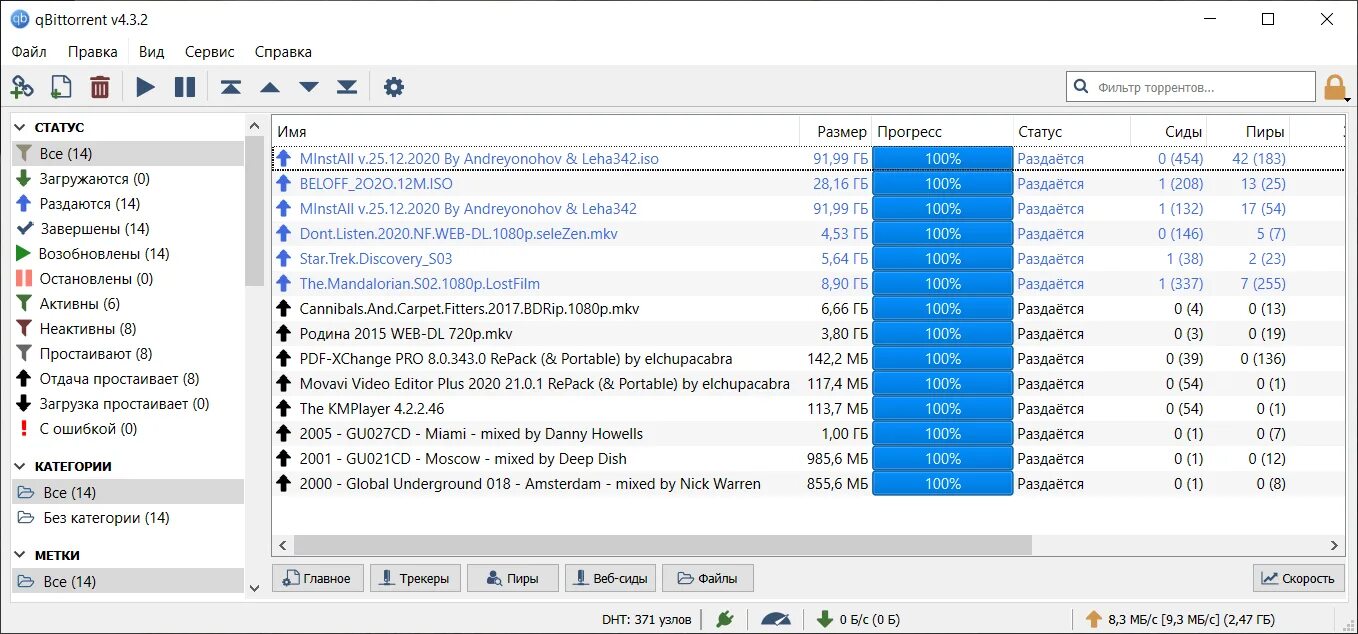Click the qBittorrent logo in title bar
Image resolution: width=1358 pixels, height=634 pixels.
tap(19, 19)
